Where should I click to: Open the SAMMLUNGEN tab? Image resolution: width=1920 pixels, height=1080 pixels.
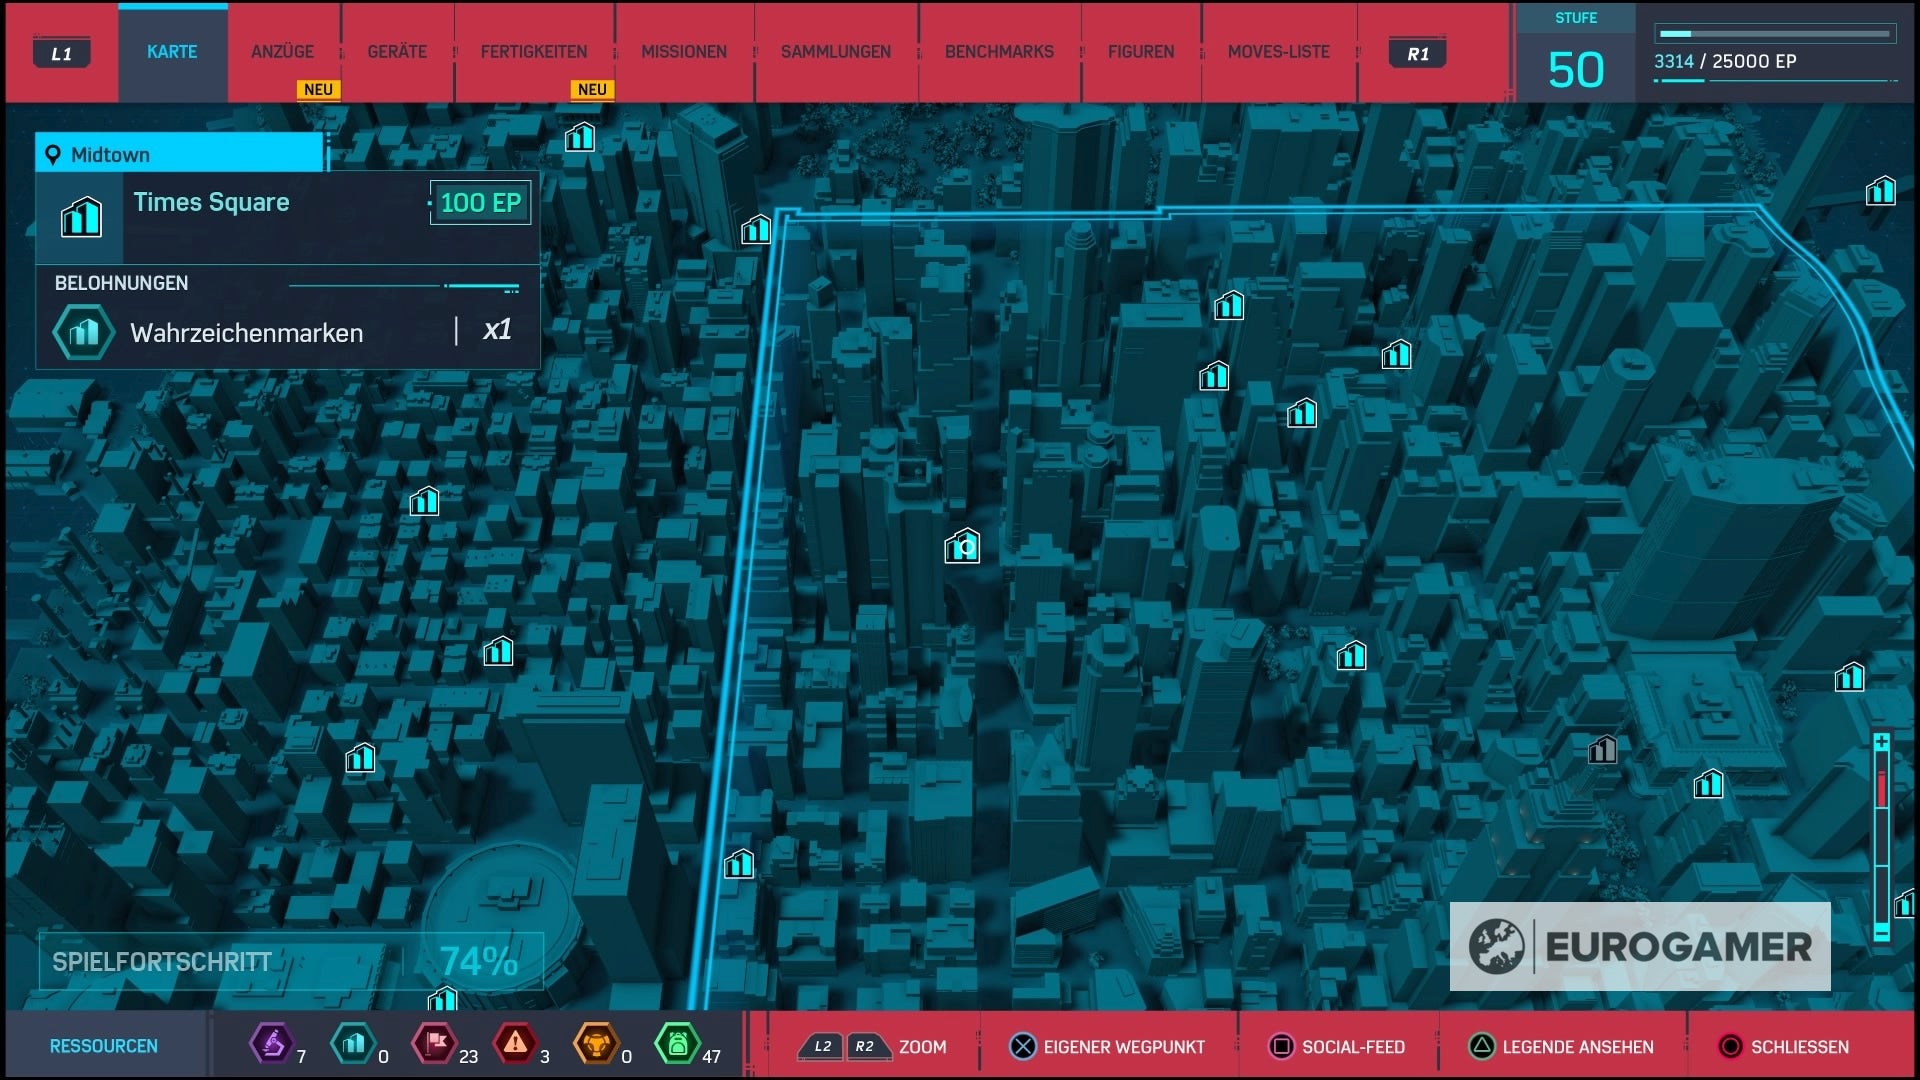pos(836,52)
